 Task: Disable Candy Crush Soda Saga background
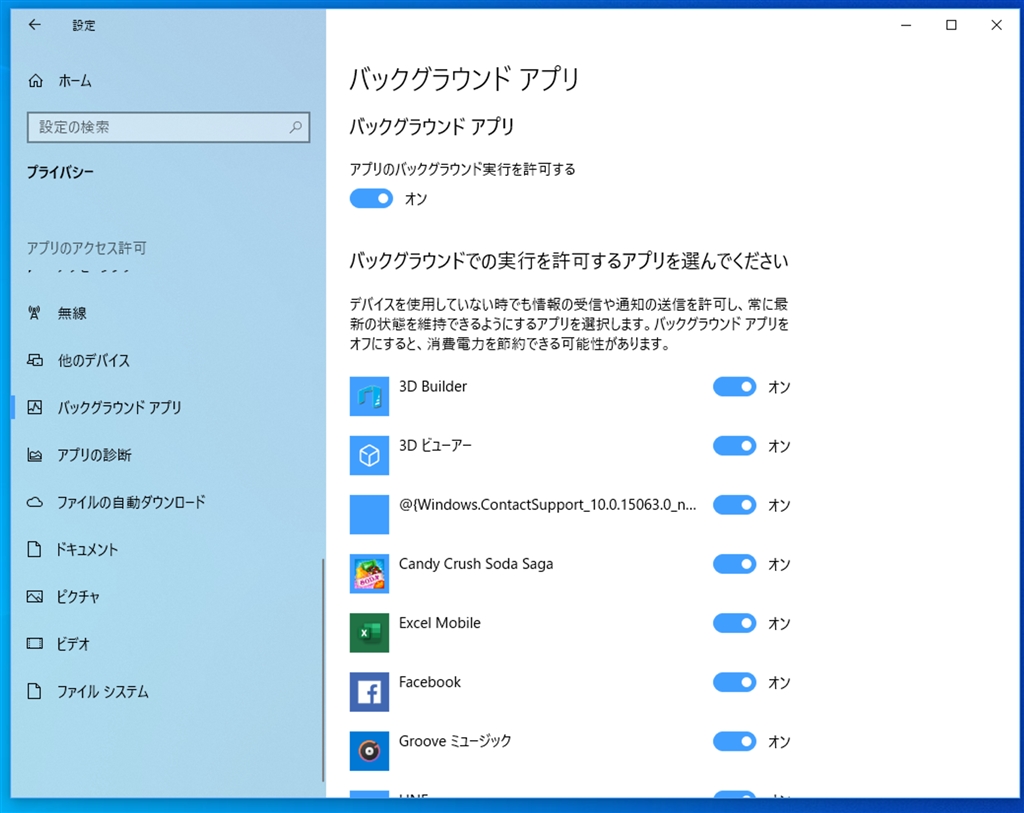[x=734, y=564]
